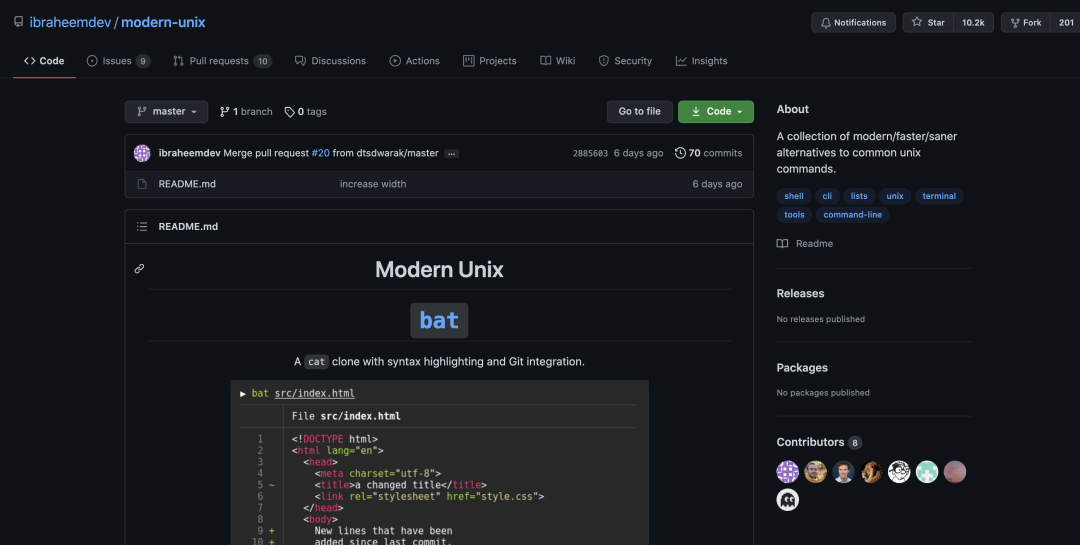Fork this repository
Image resolution: width=1080 pixels, height=545 pixels.
tap(1026, 23)
